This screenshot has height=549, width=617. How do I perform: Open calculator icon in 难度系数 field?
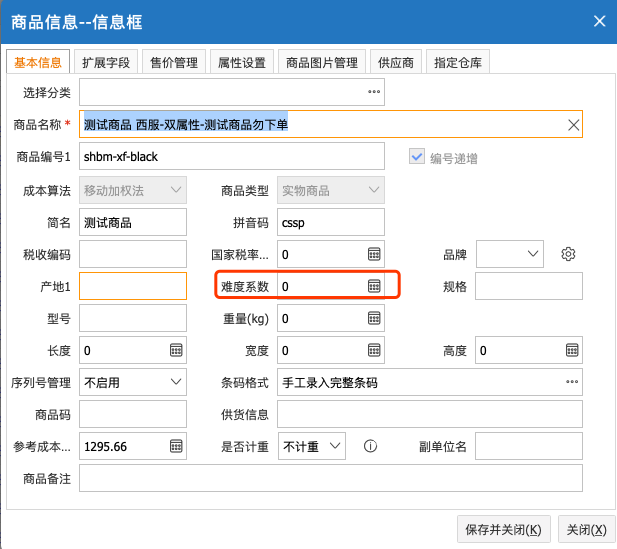click(374, 286)
